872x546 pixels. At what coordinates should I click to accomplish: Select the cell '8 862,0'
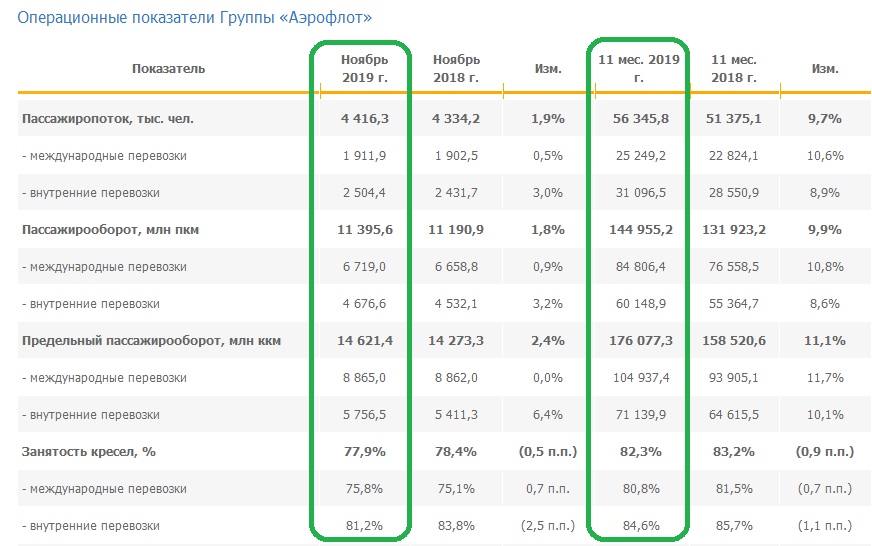[456, 378]
